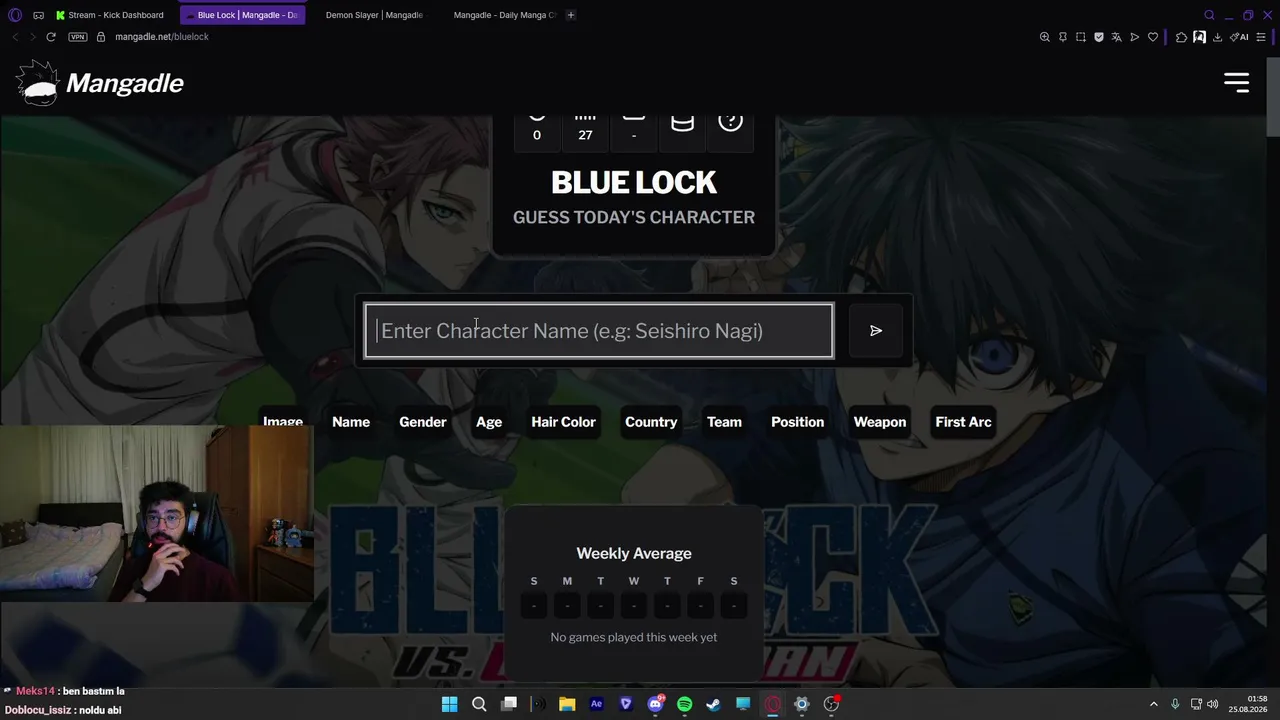Open the AI assistant button in the toolbar
The image size is (1280, 720).
pos(1240,37)
